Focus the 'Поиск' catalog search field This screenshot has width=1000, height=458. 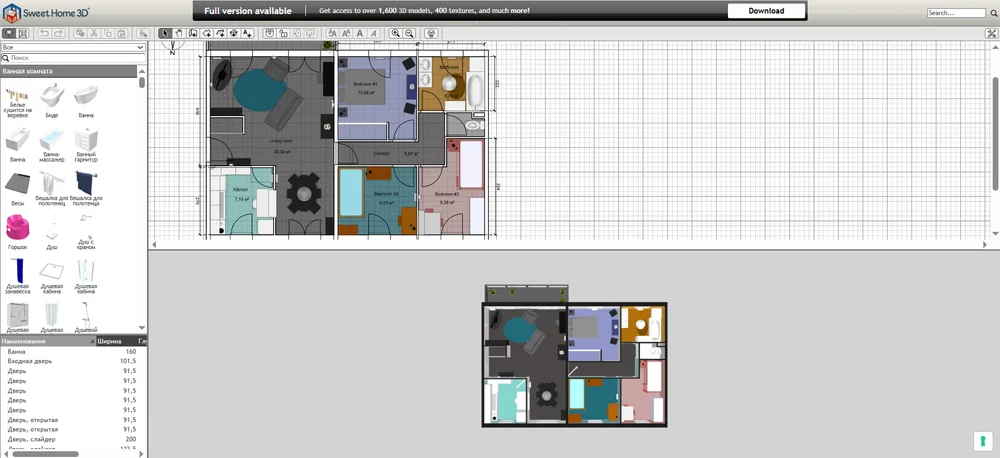(73, 57)
